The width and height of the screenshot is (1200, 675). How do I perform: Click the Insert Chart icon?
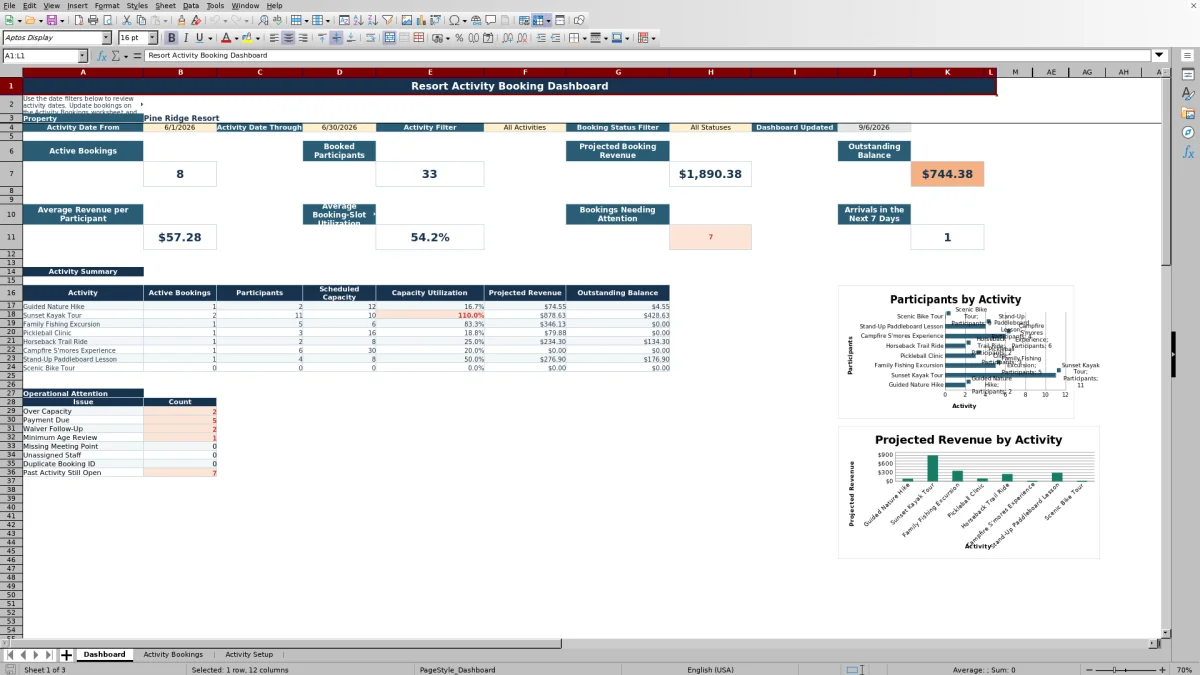click(421, 20)
